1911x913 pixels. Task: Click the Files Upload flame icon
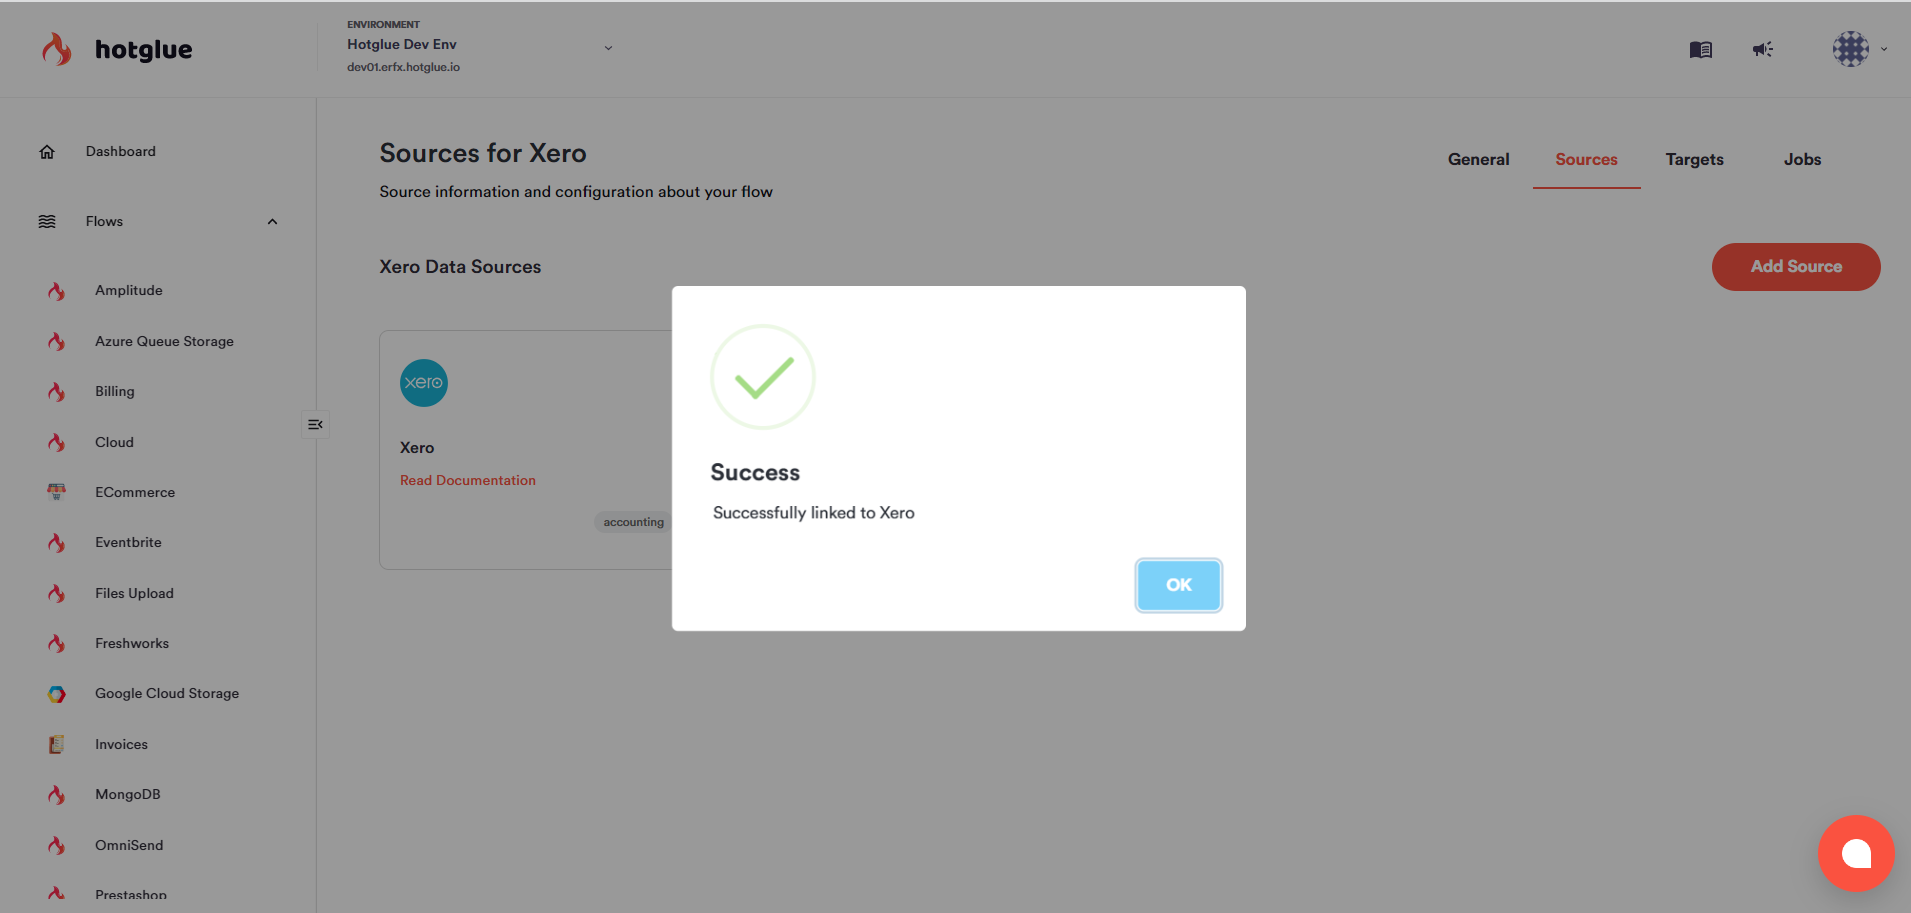click(57, 593)
